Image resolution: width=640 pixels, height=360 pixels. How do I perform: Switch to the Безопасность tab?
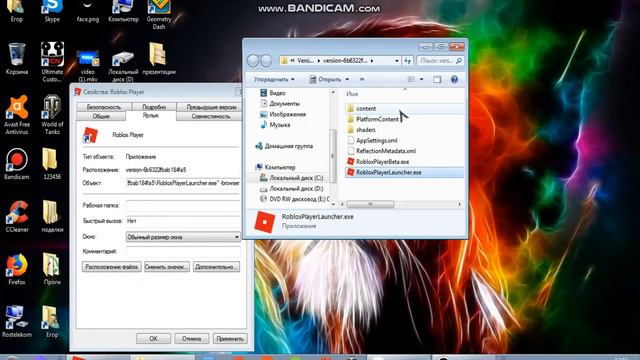(104, 107)
